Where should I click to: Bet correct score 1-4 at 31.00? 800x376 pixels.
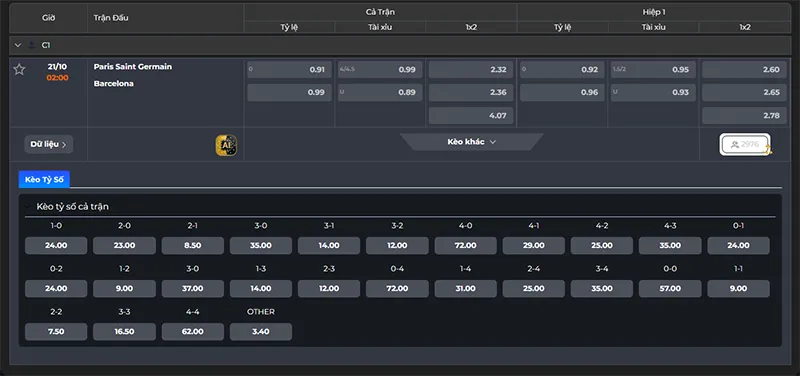[x=466, y=289]
